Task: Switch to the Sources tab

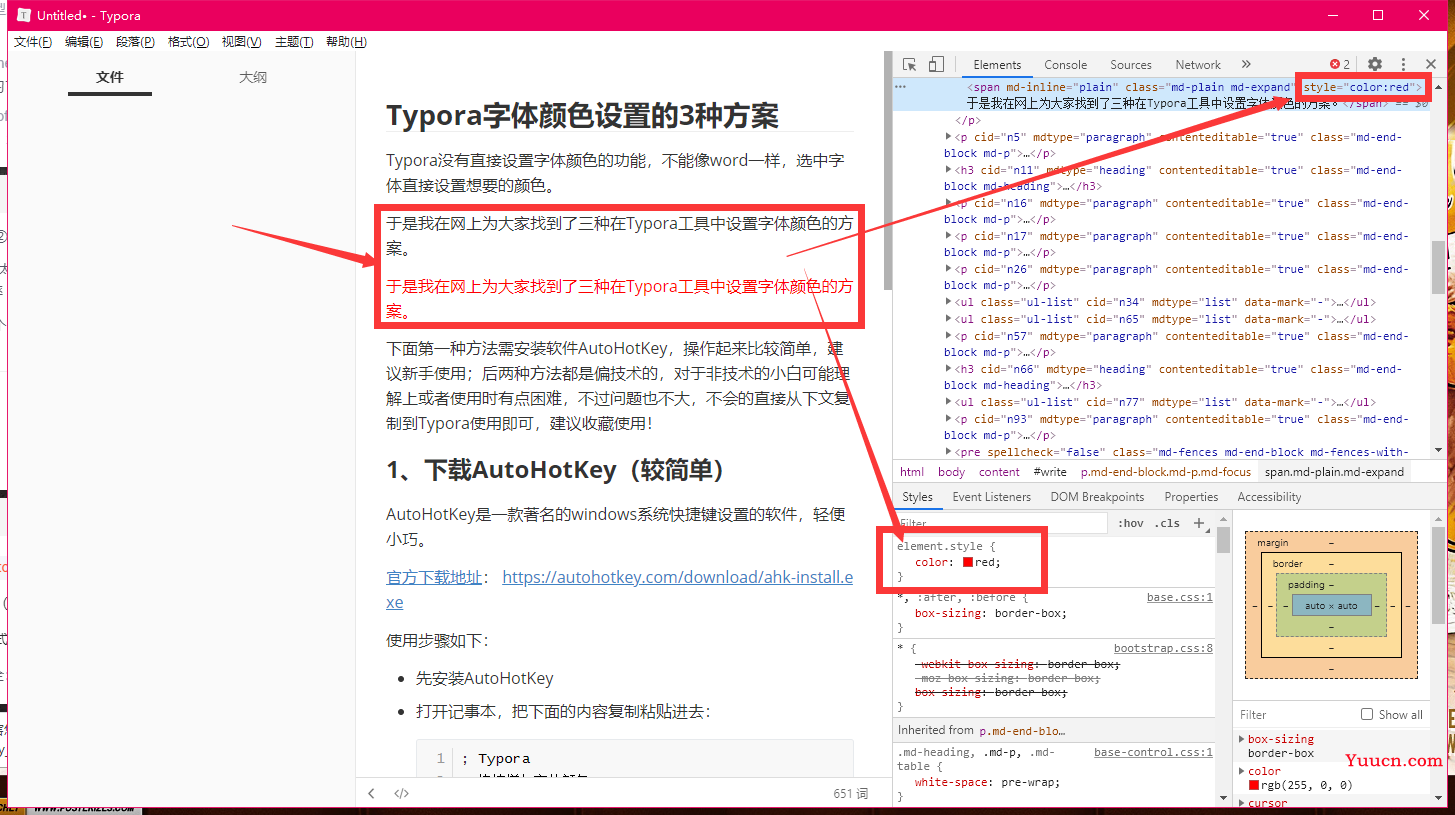Action: pos(1131,64)
